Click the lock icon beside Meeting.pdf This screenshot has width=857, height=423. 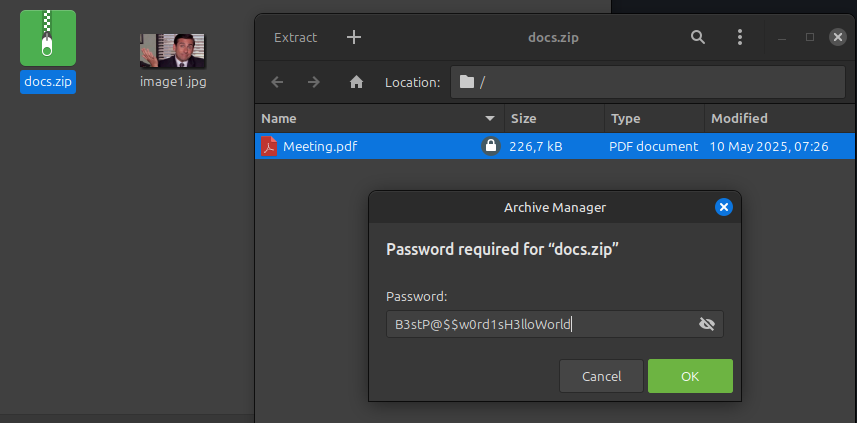pyautogui.click(x=490, y=146)
